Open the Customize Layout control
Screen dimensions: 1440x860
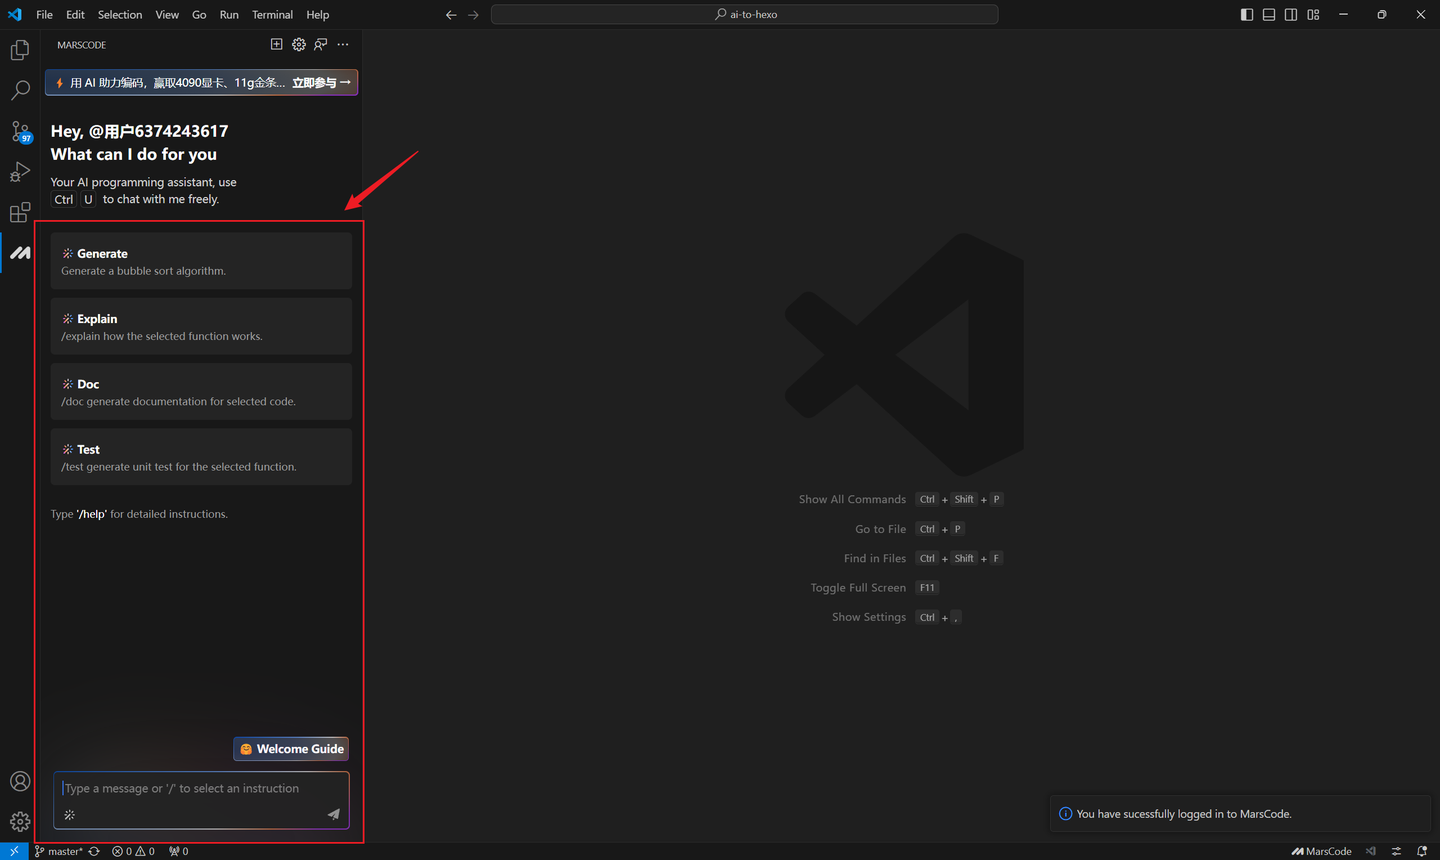[1313, 15]
